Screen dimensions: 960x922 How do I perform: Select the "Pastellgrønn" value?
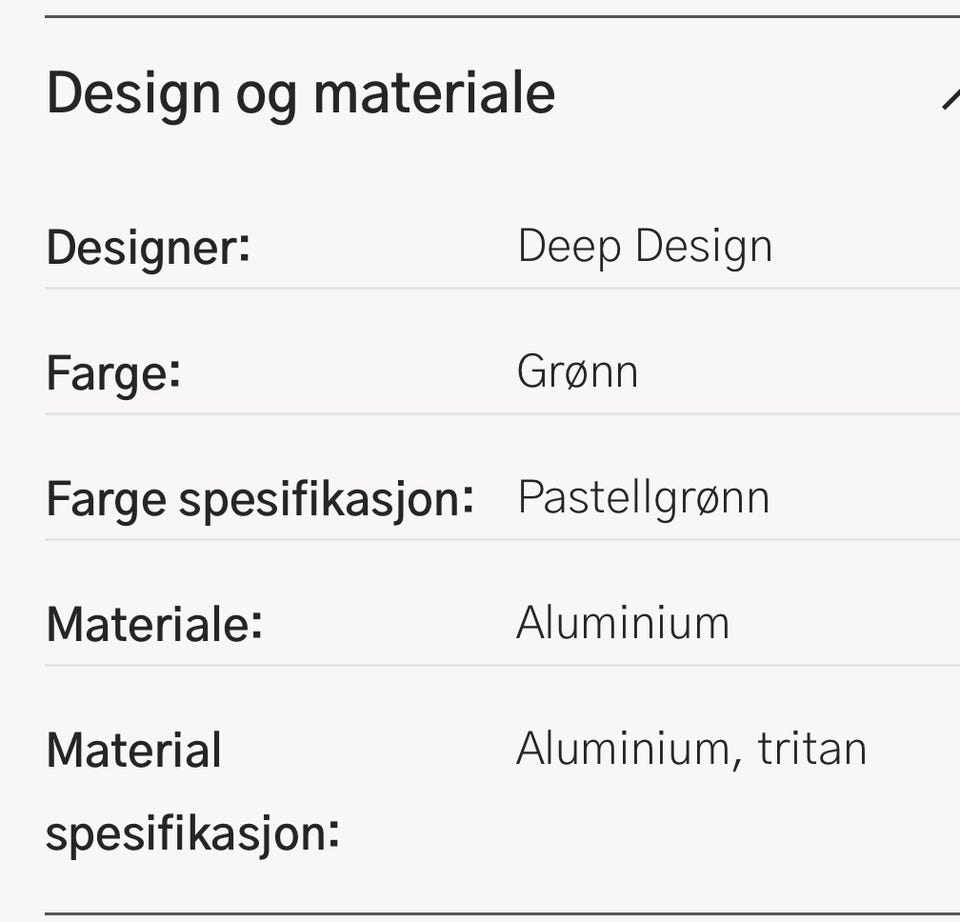pyautogui.click(x=643, y=498)
